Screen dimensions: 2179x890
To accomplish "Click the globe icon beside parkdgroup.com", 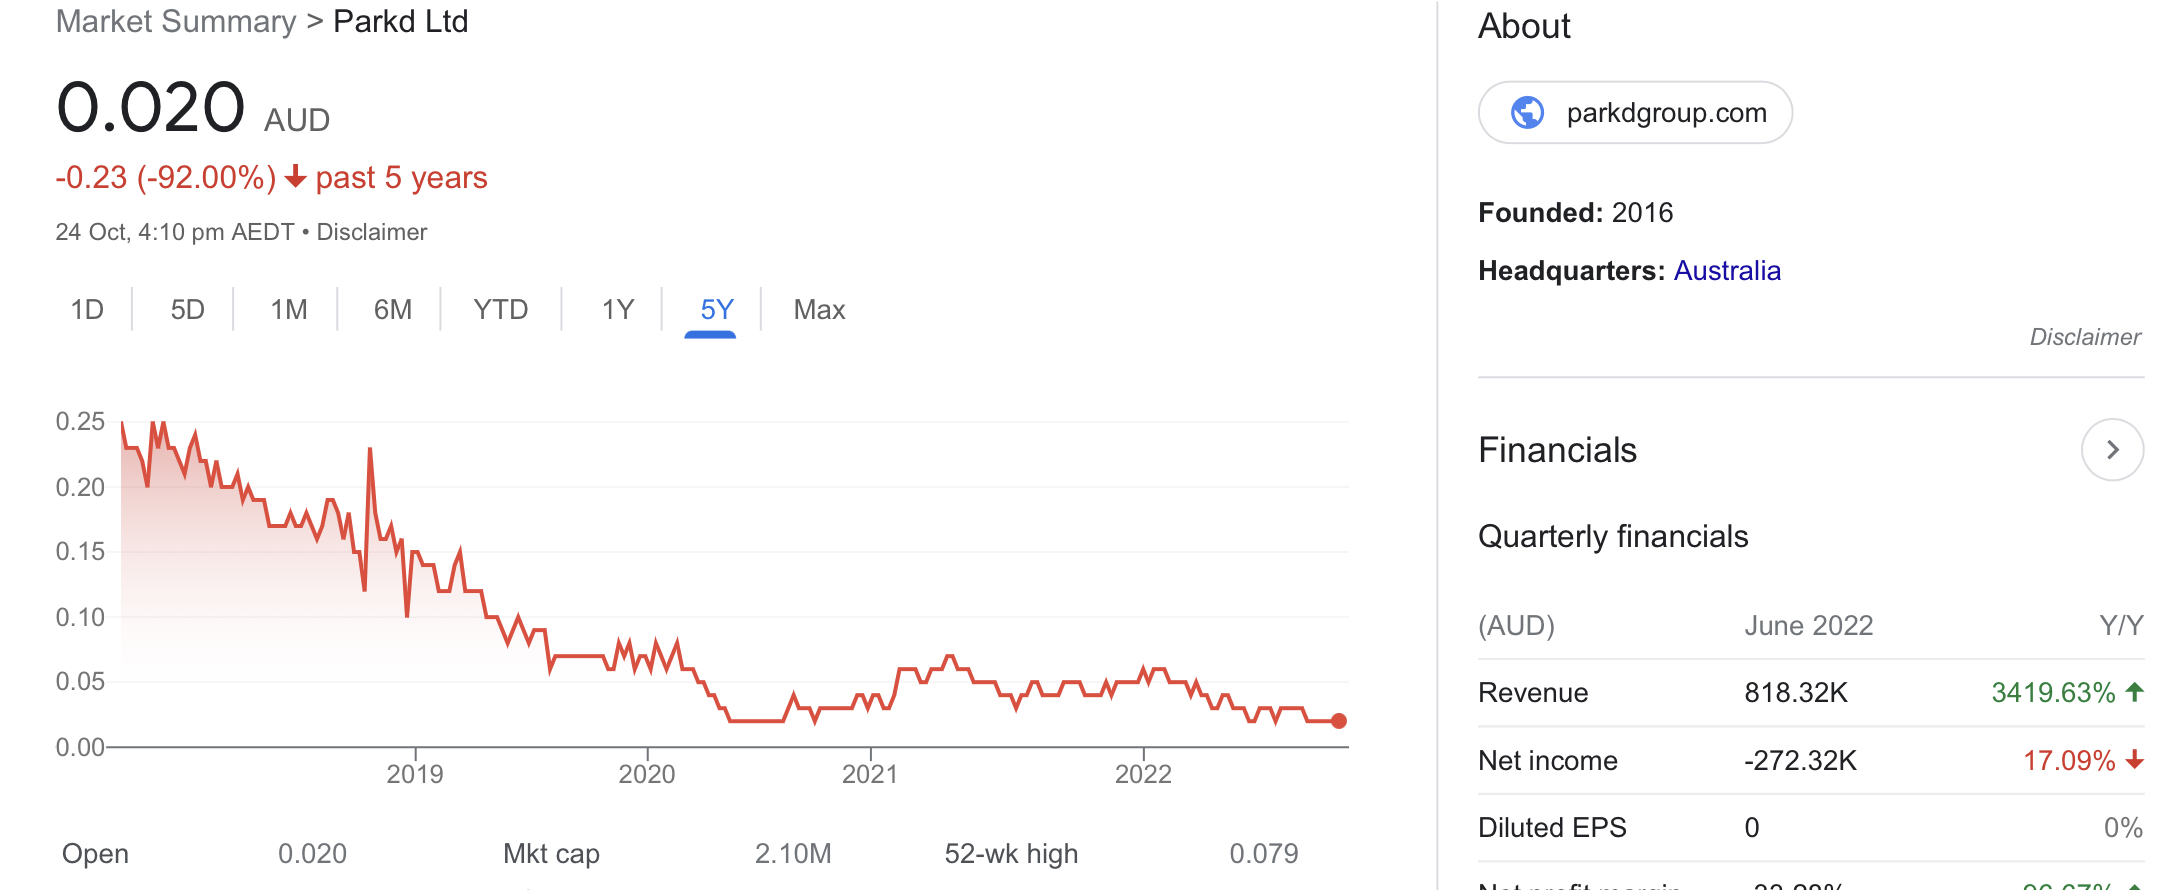I will coord(1527,113).
